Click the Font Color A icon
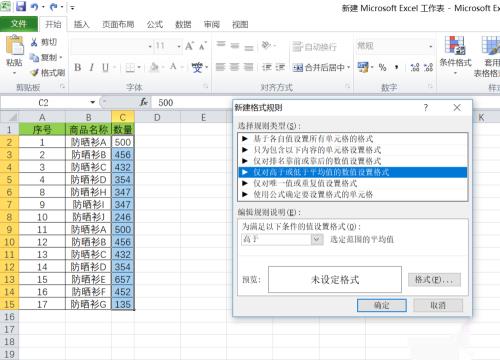Screen dimensions: 500x360 click(x=173, y=67)
